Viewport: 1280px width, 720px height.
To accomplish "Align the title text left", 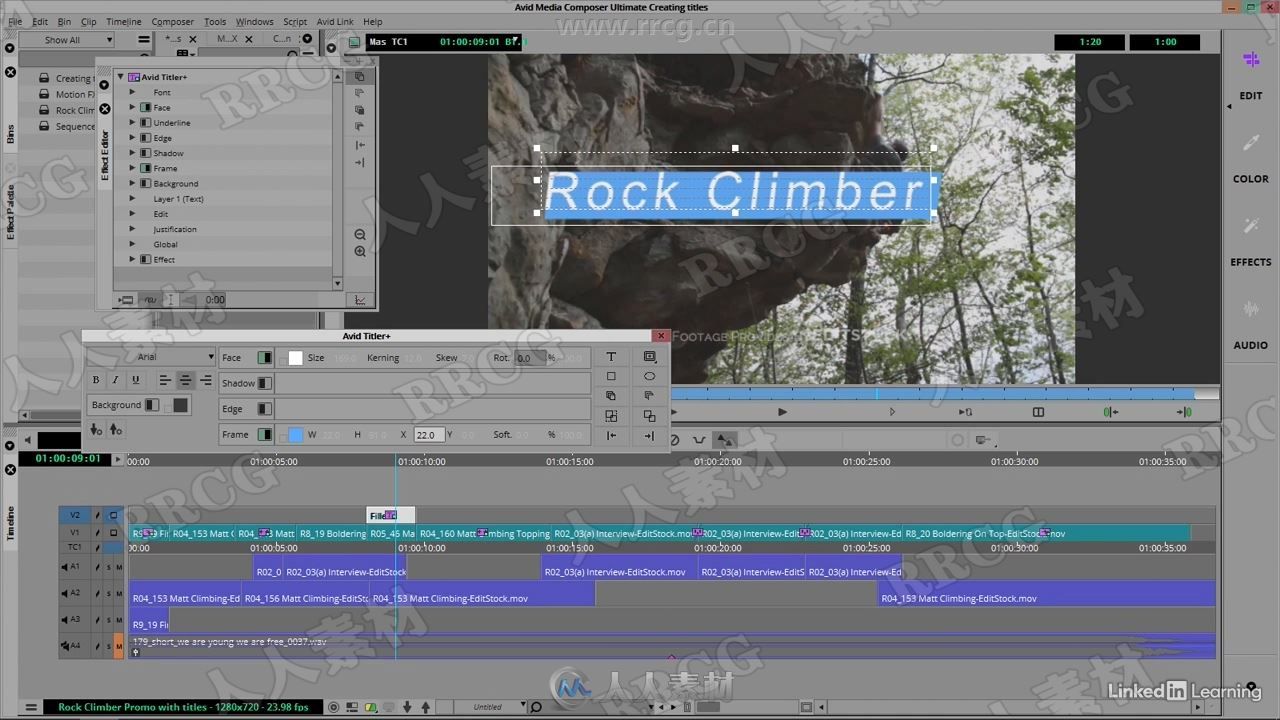I will (165, 380).
